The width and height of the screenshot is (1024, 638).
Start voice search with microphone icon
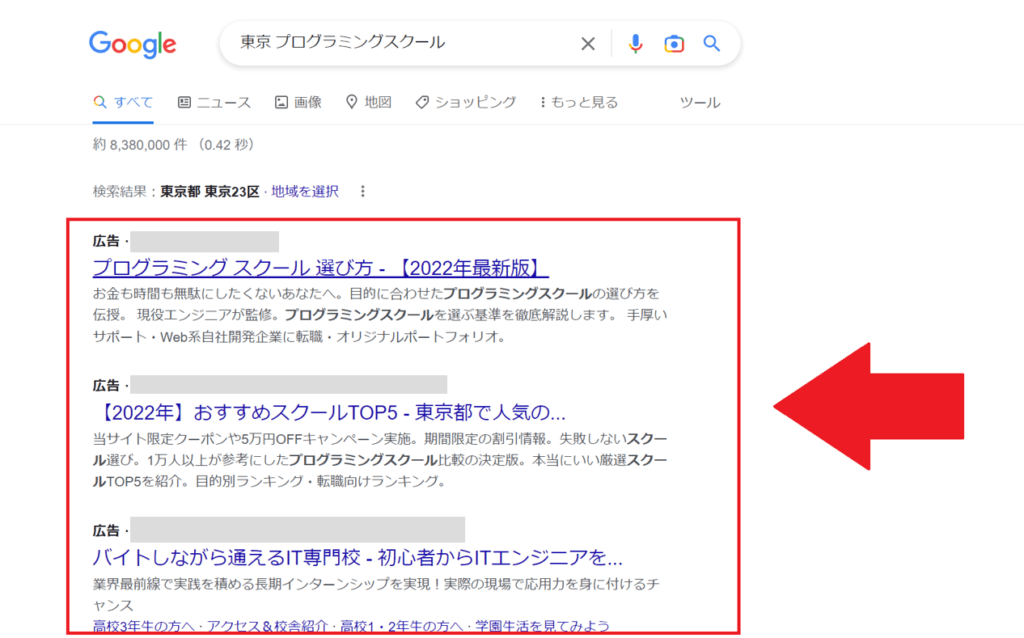click(635, 44)
